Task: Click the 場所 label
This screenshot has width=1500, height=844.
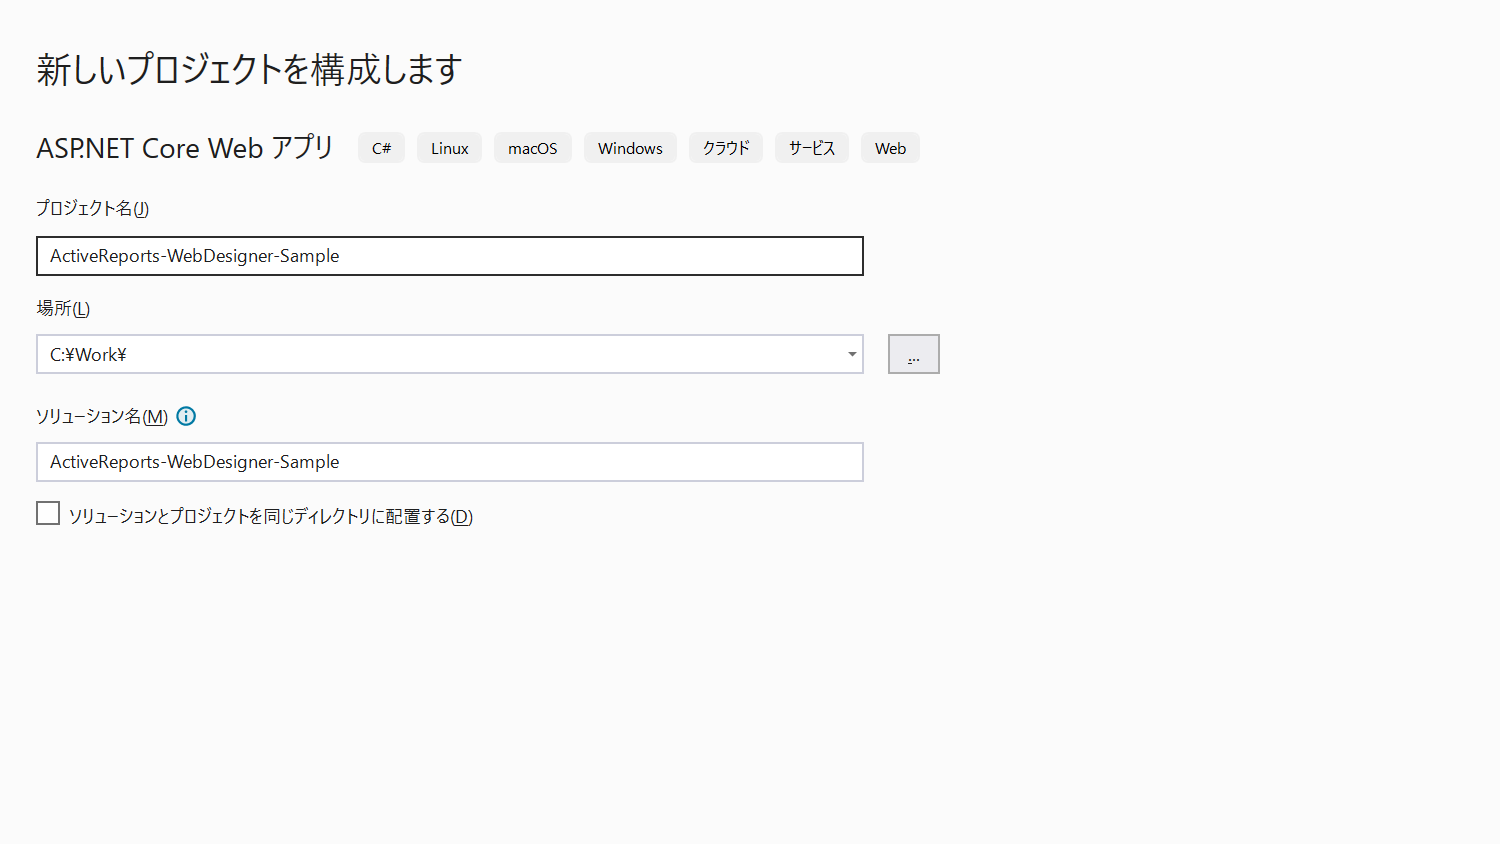Action: pos(63,308)
